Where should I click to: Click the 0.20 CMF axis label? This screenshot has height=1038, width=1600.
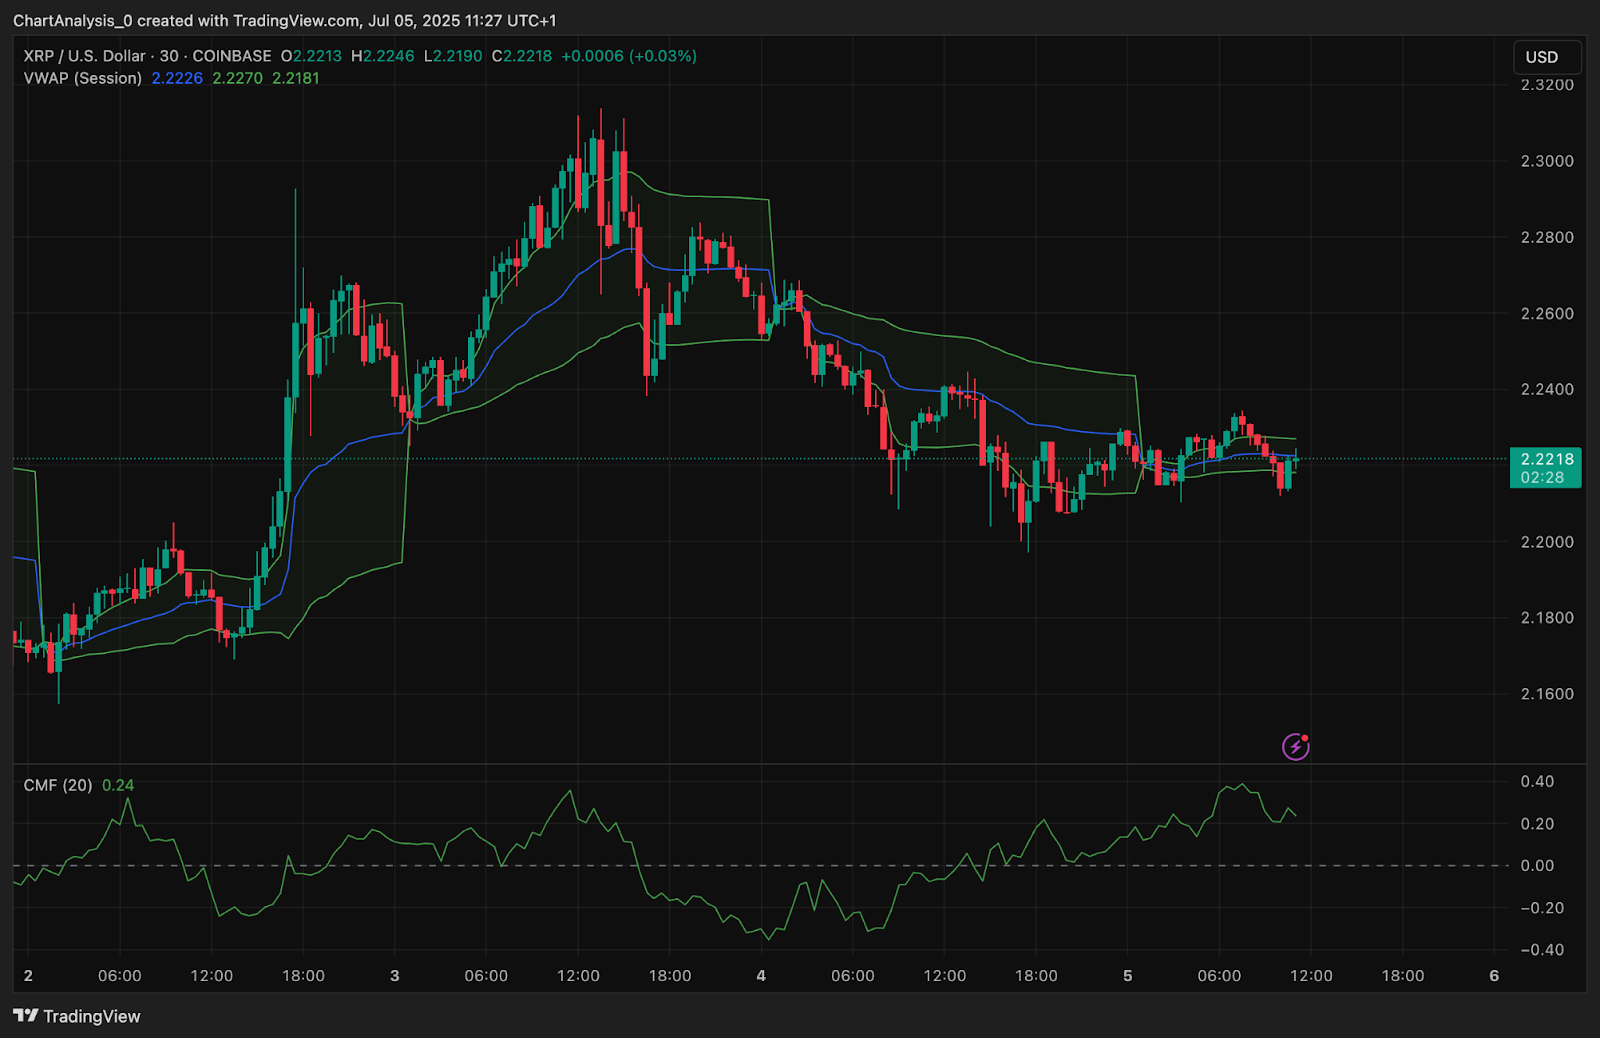[x=1537, y=824]
